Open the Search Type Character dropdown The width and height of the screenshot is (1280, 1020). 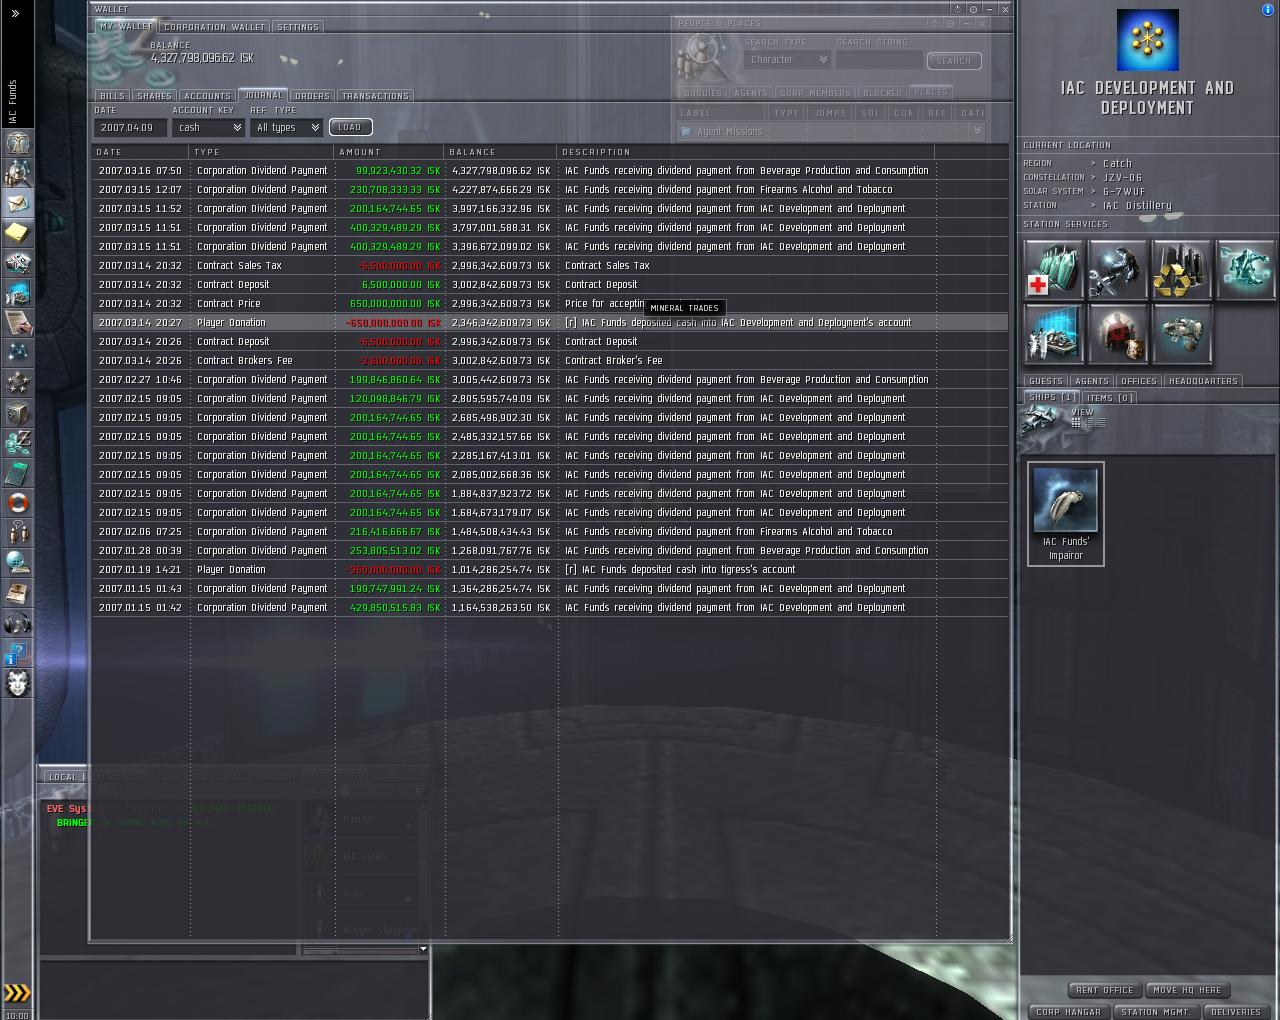(x=788, y=60)
